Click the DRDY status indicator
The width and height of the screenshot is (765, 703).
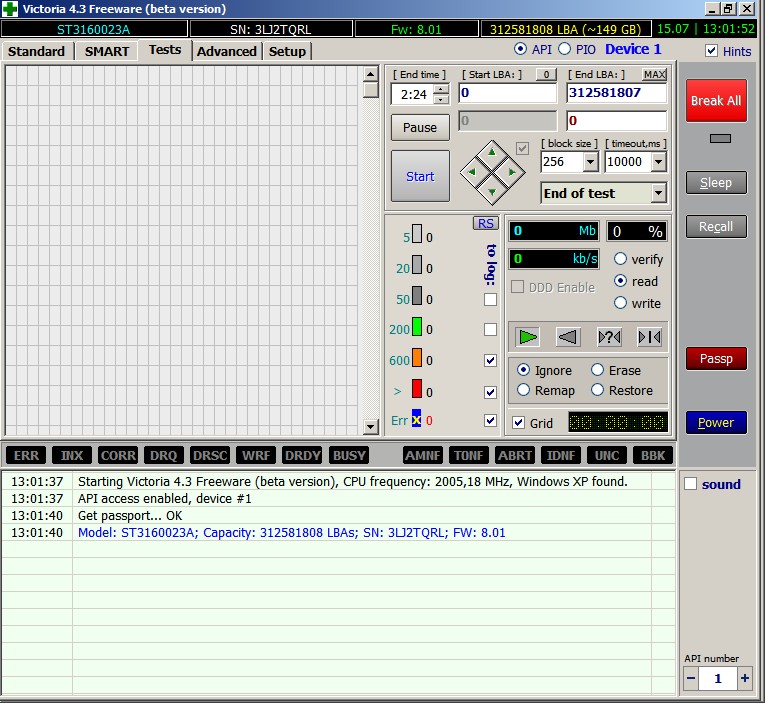pos(302,456)
